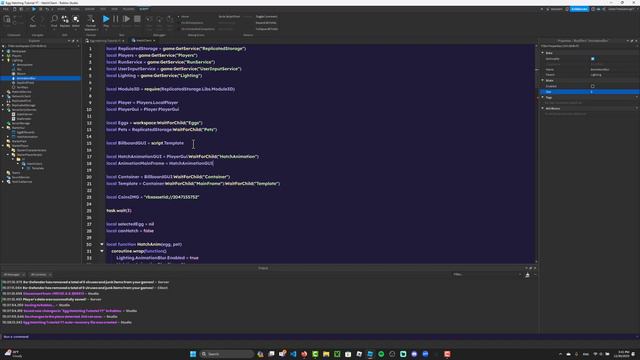Select Bloom under Lighting in Explorer
This screenshot has width=640, height=360.
pyautogui.click(x=21, y=74)
